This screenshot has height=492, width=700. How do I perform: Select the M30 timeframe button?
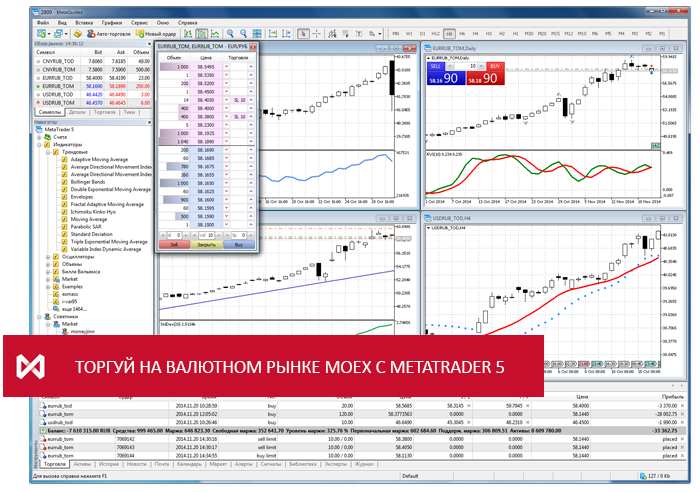point(529,34)
